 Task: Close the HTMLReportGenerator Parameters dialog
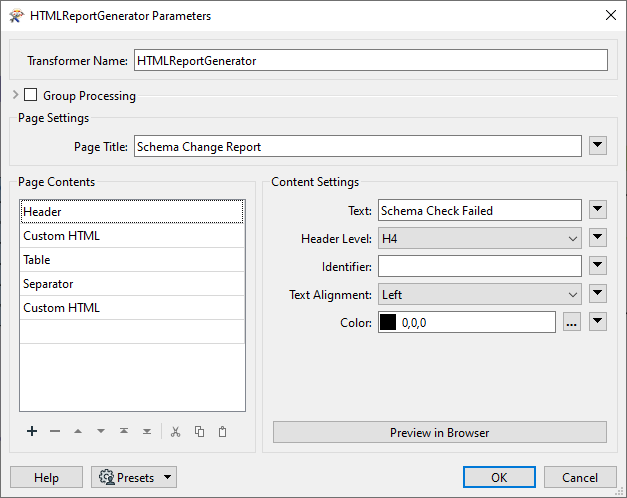tap(610, 16)
